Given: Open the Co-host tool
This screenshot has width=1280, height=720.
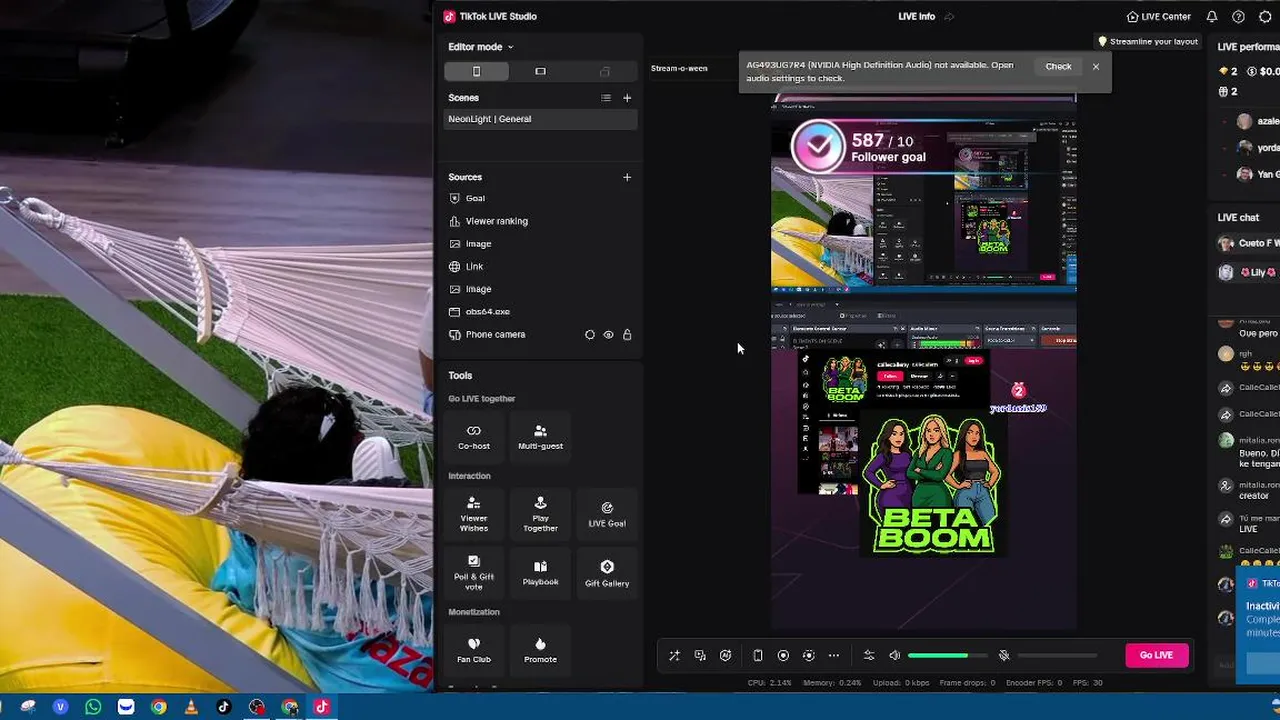Looking at the screenshot, I should (474, 436).
